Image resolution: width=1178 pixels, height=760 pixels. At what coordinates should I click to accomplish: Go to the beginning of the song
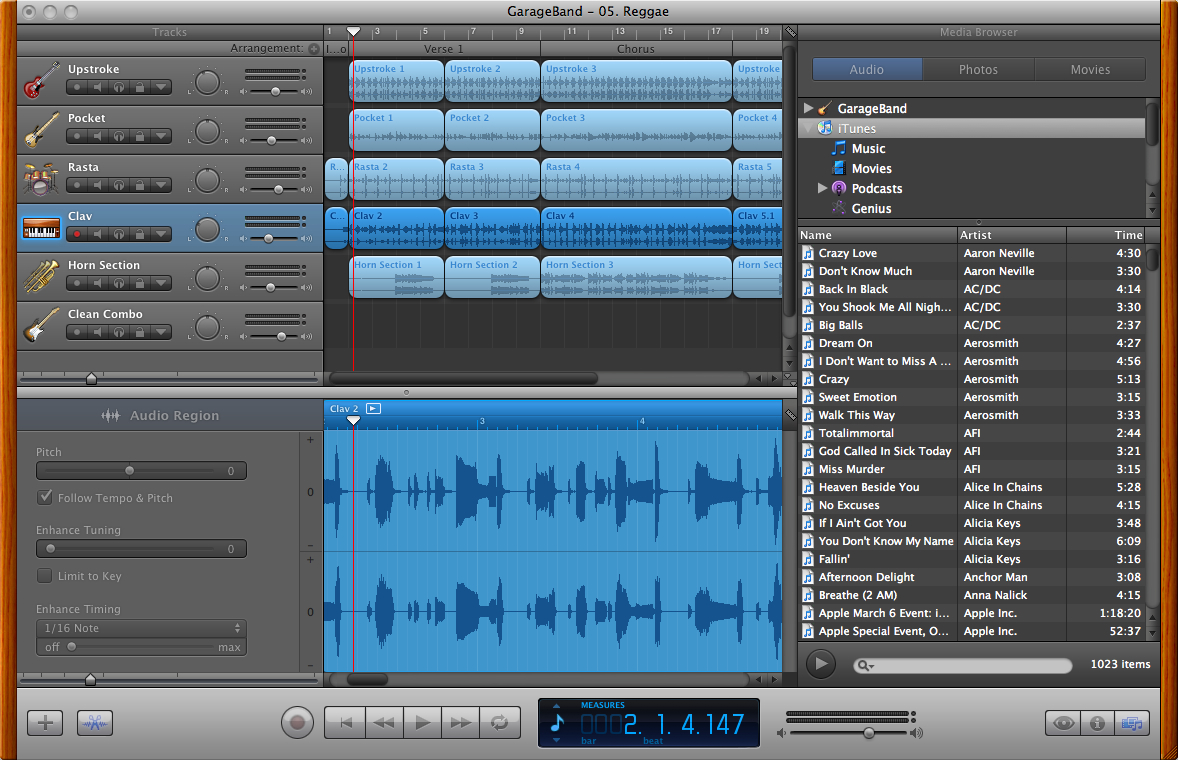coord(346,723)
